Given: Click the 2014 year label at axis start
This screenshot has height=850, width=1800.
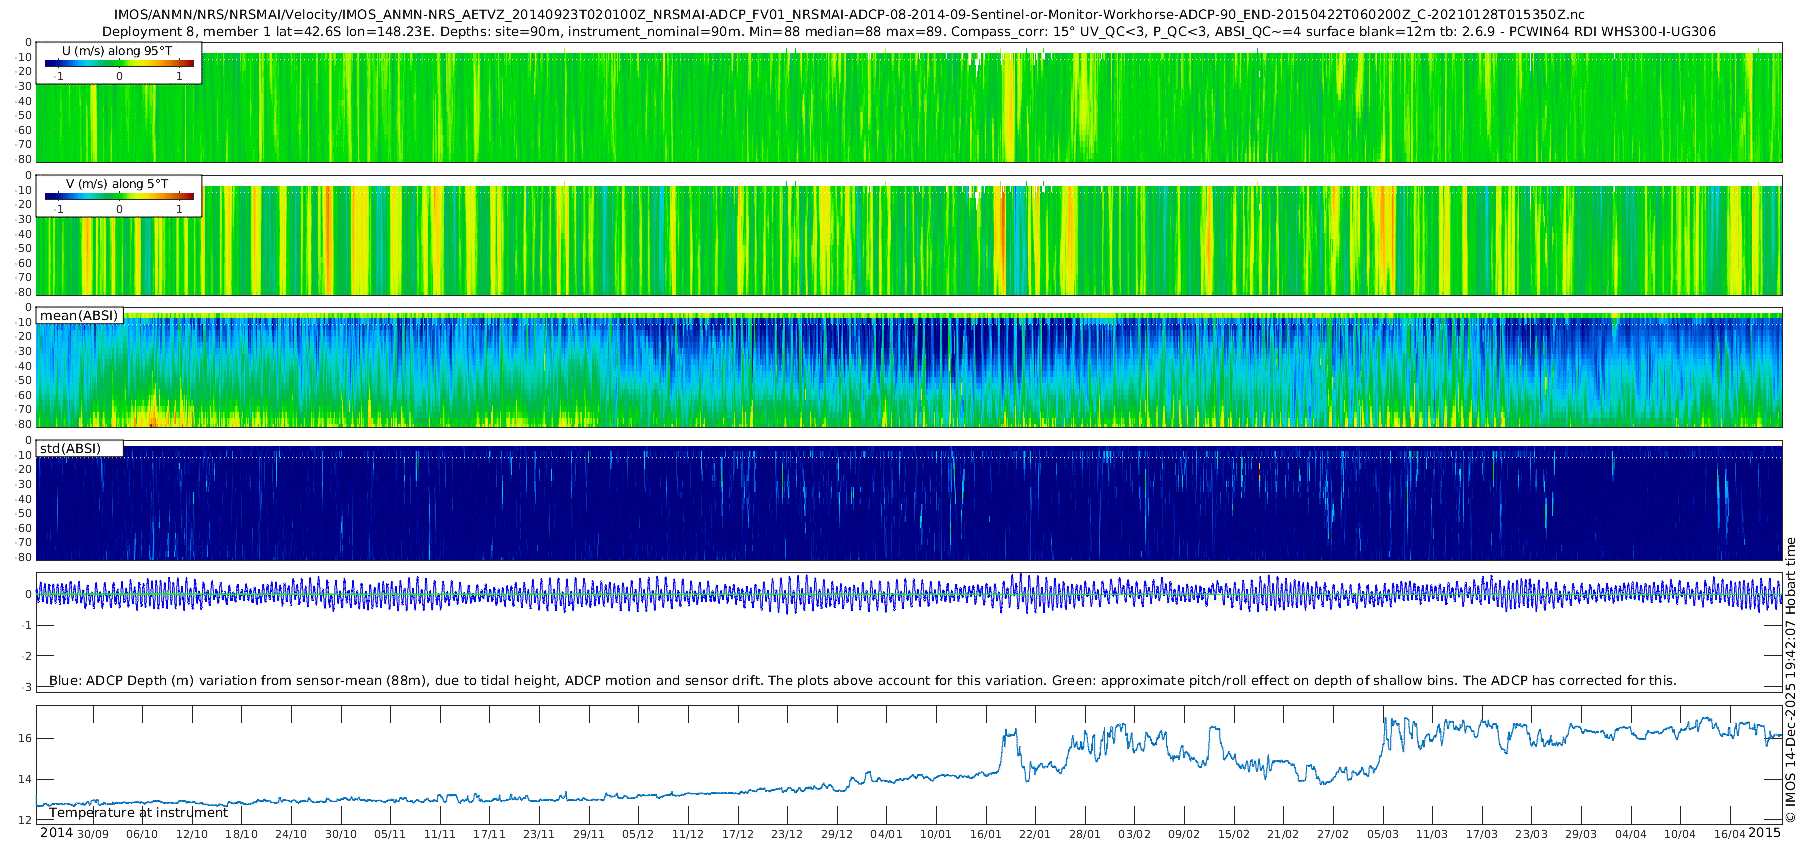Looking at the screenshot, I should [x=56, y=833].
